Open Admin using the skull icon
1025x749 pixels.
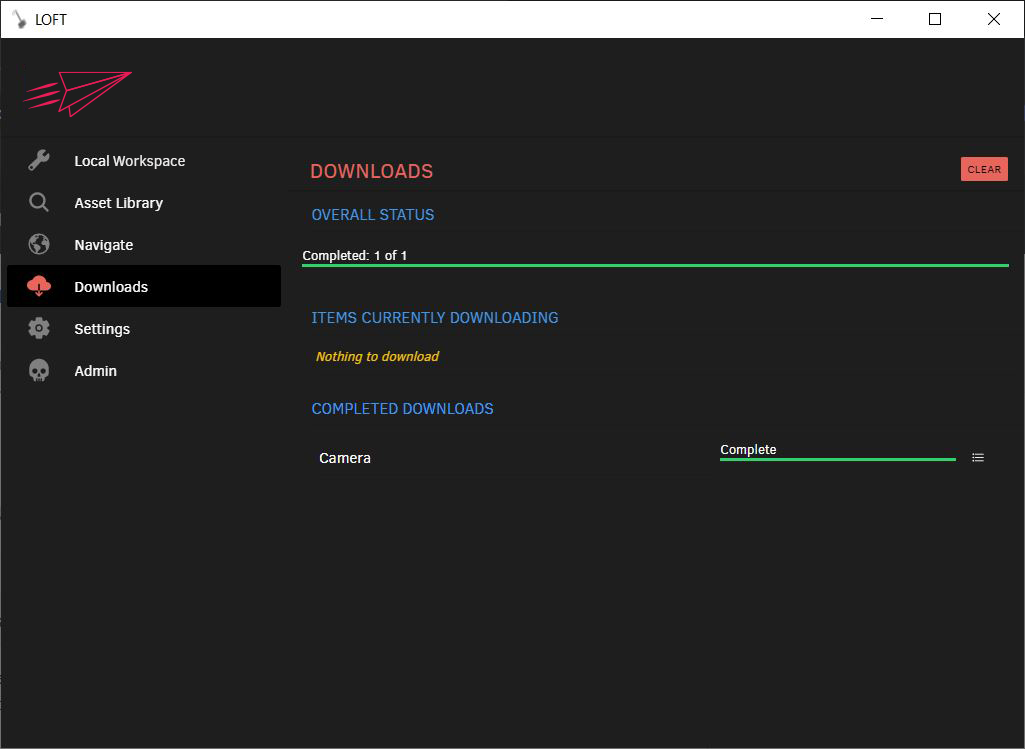pyautogui.click(x=38, y=370)
